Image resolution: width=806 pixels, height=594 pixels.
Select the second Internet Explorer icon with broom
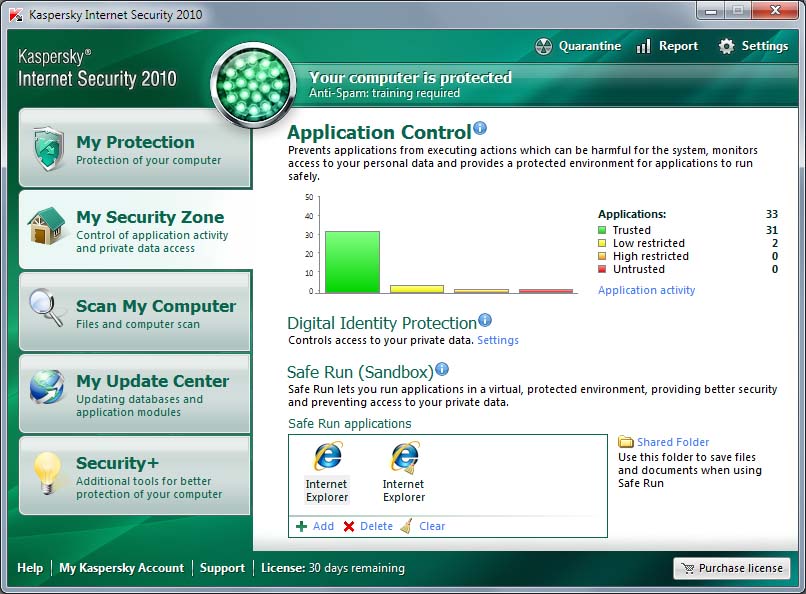coord(405,457)
